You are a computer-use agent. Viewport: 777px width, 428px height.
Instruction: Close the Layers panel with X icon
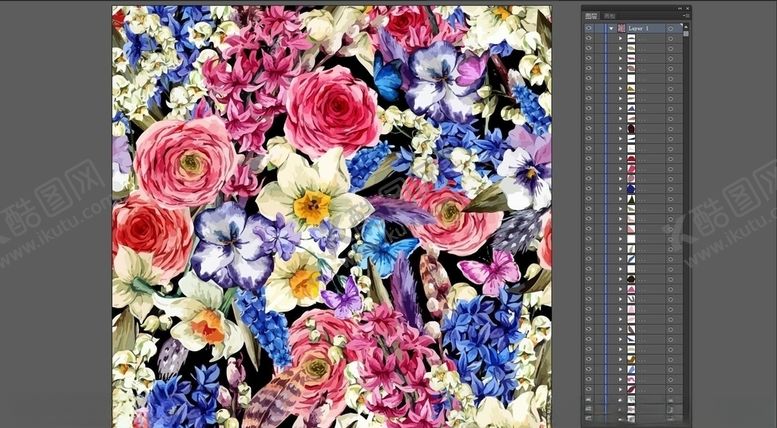686,7
